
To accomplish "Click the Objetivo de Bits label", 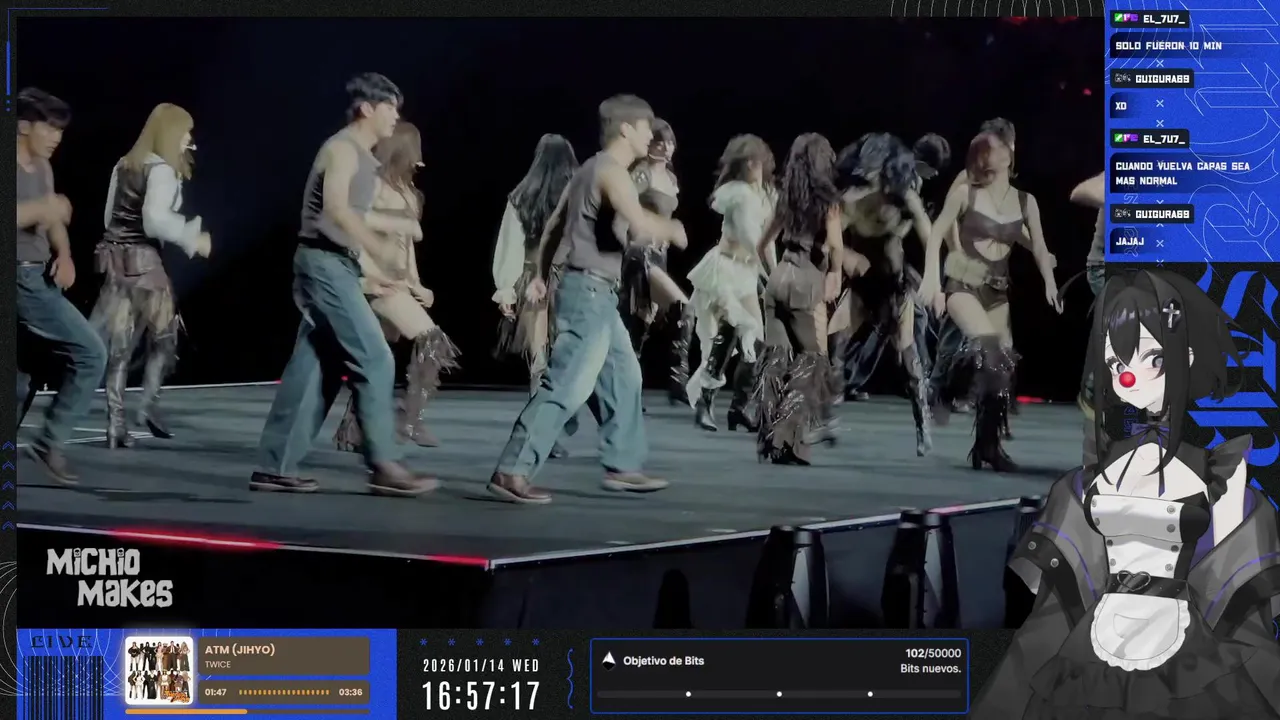I will tap(664, 661).
